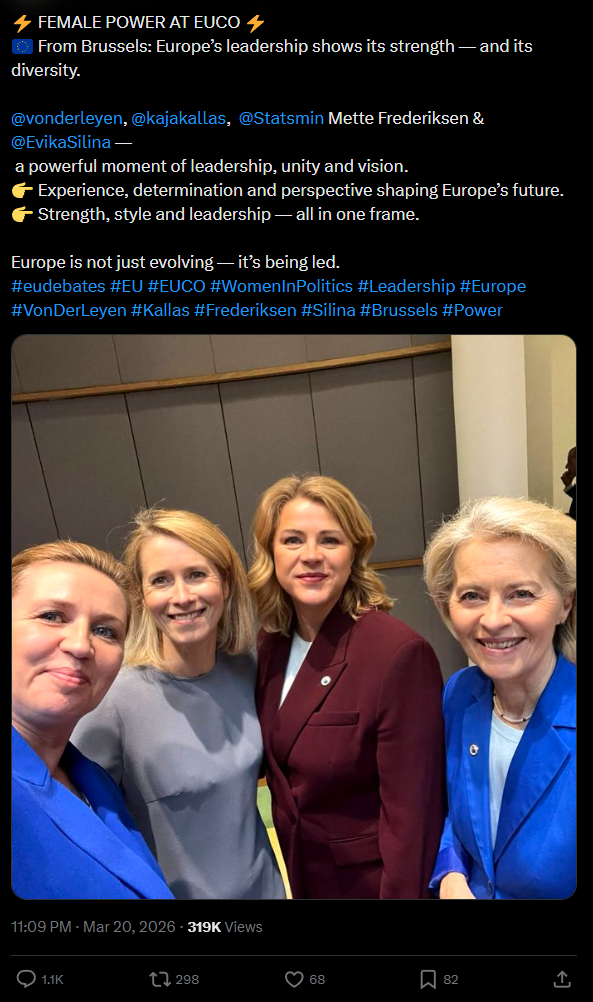Image resolution: width=593 pixels, height=1002 pixels.
Task: Browse the #Leadership hashtag
Action: (406, 286)
